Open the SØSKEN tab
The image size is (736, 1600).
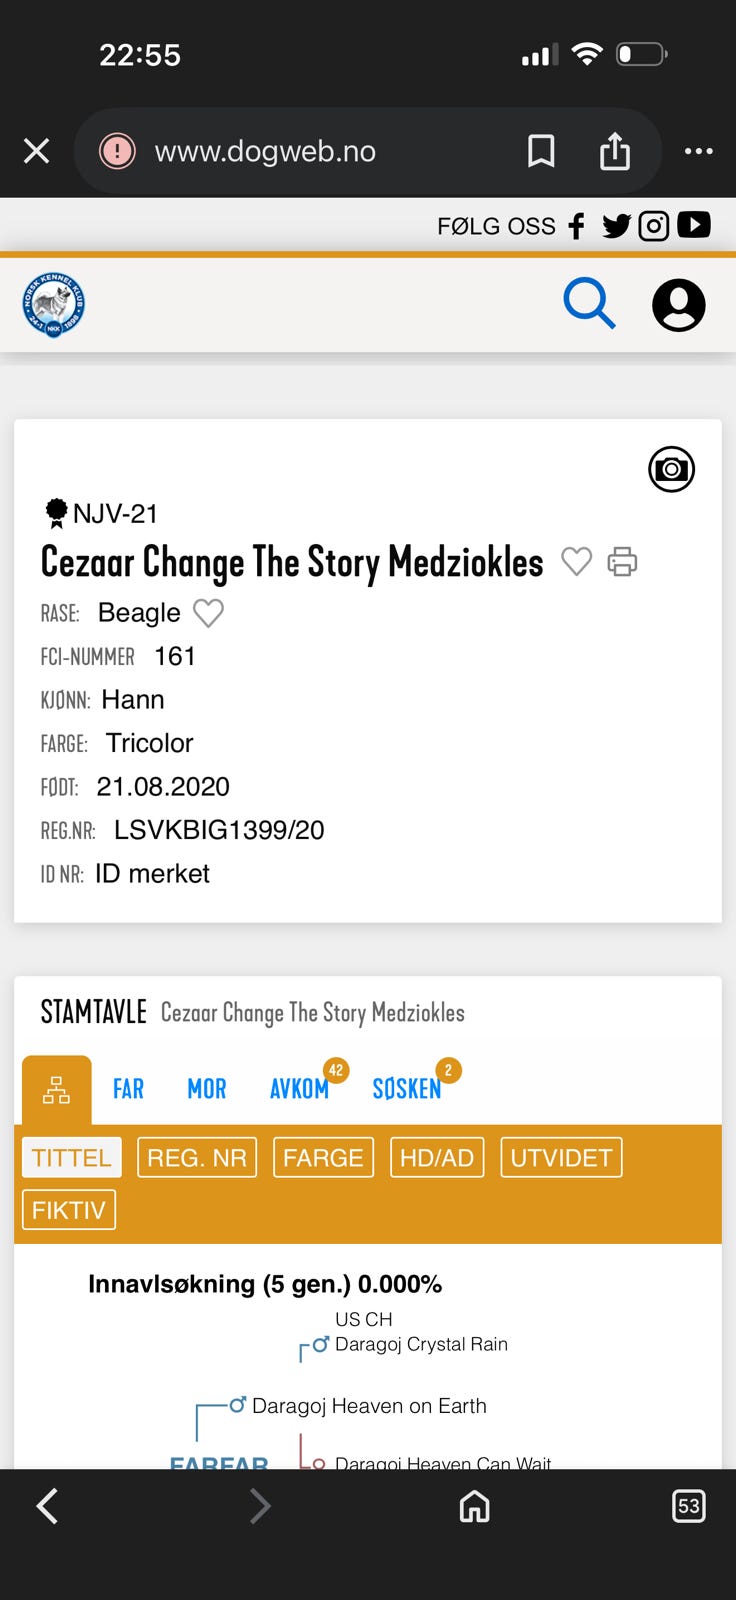pyautogui.click(x=407, y=1089)
